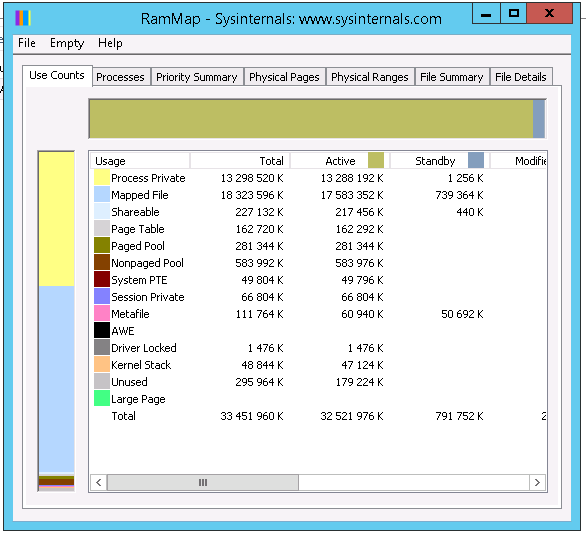Sort by the Active column header
Viewport: 586px width, 535px height.
point(340,161)
